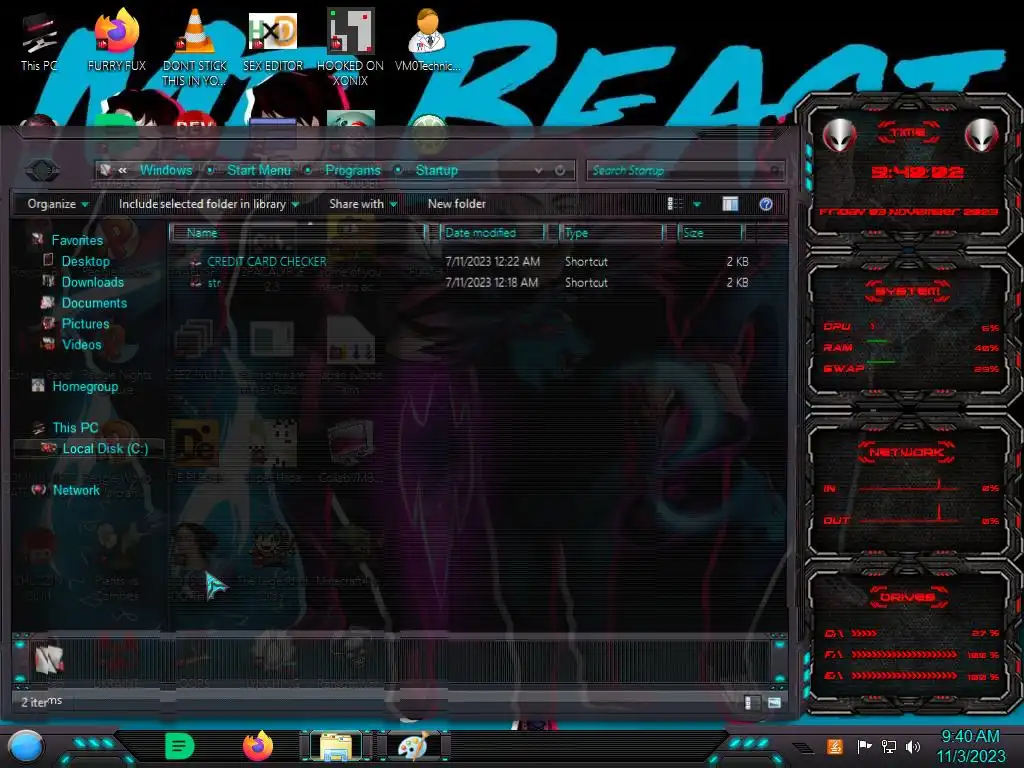Click the TIME gadget on the sidebar

point(908,171)
